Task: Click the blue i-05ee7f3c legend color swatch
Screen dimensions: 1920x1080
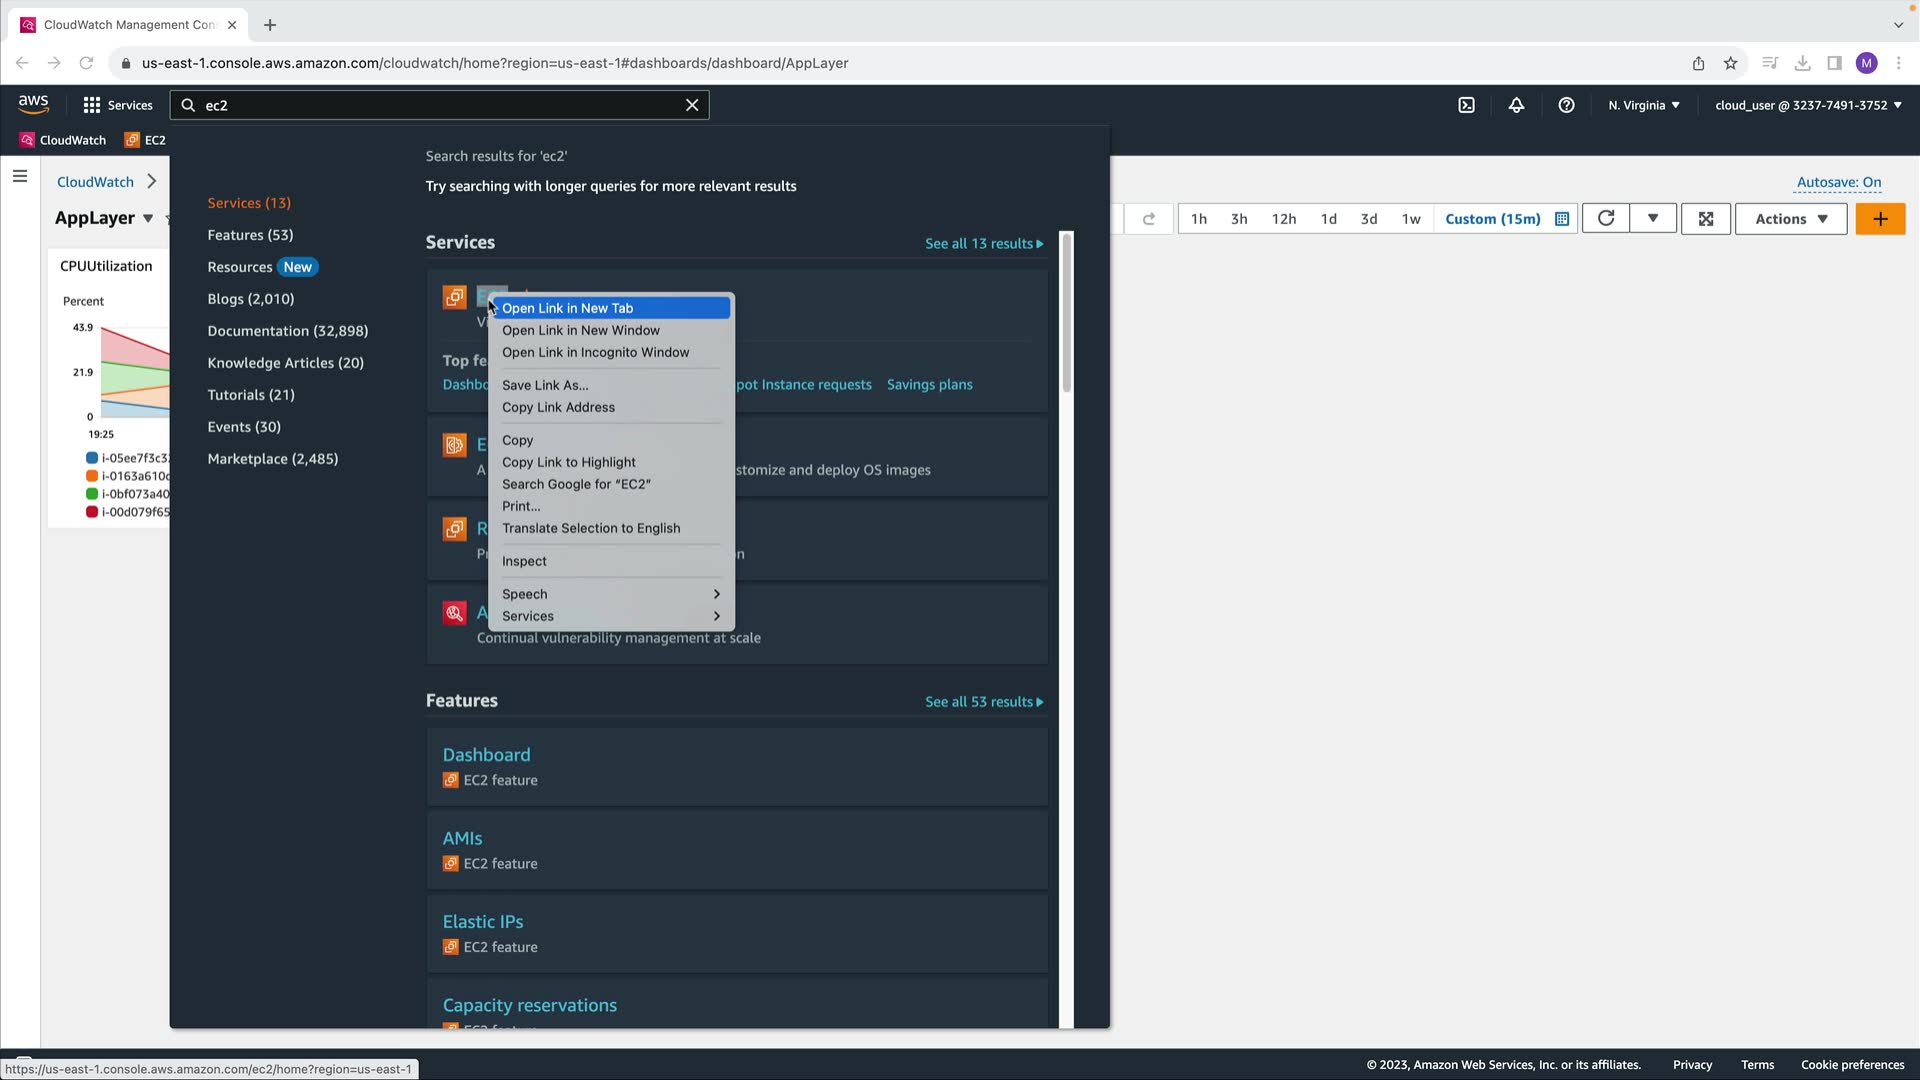Action: point(92,458)
